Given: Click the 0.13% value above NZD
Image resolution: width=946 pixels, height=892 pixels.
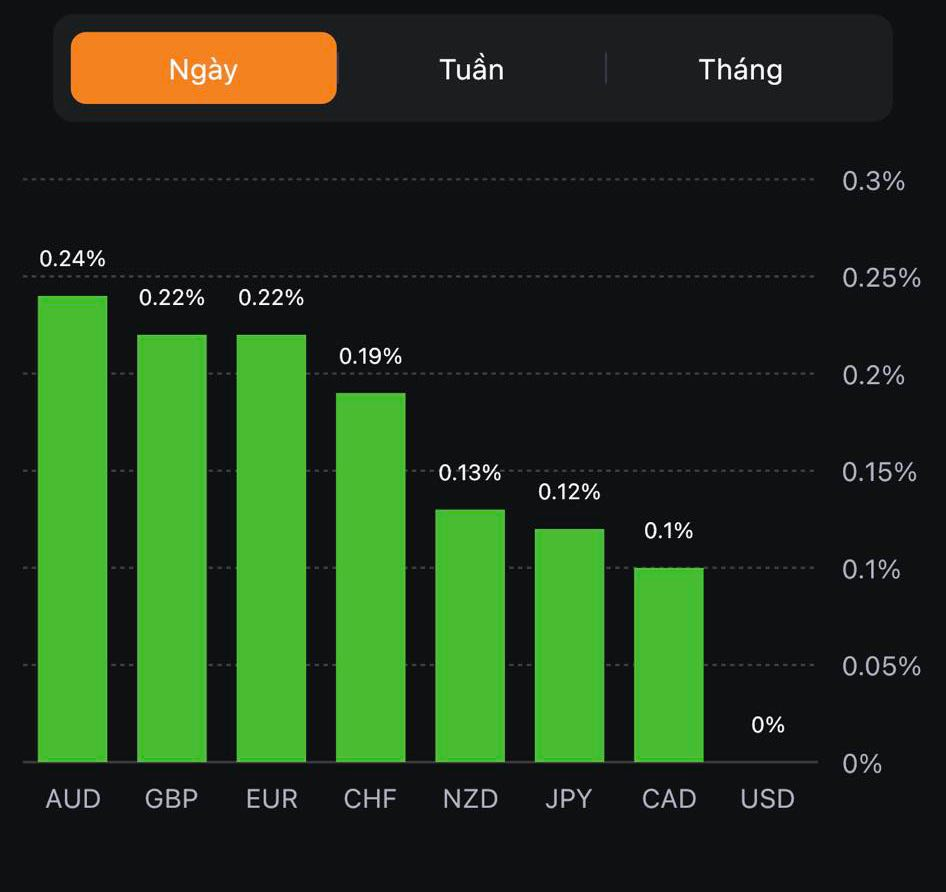Looking at the screenshot, I should click(x=470, y=473).
